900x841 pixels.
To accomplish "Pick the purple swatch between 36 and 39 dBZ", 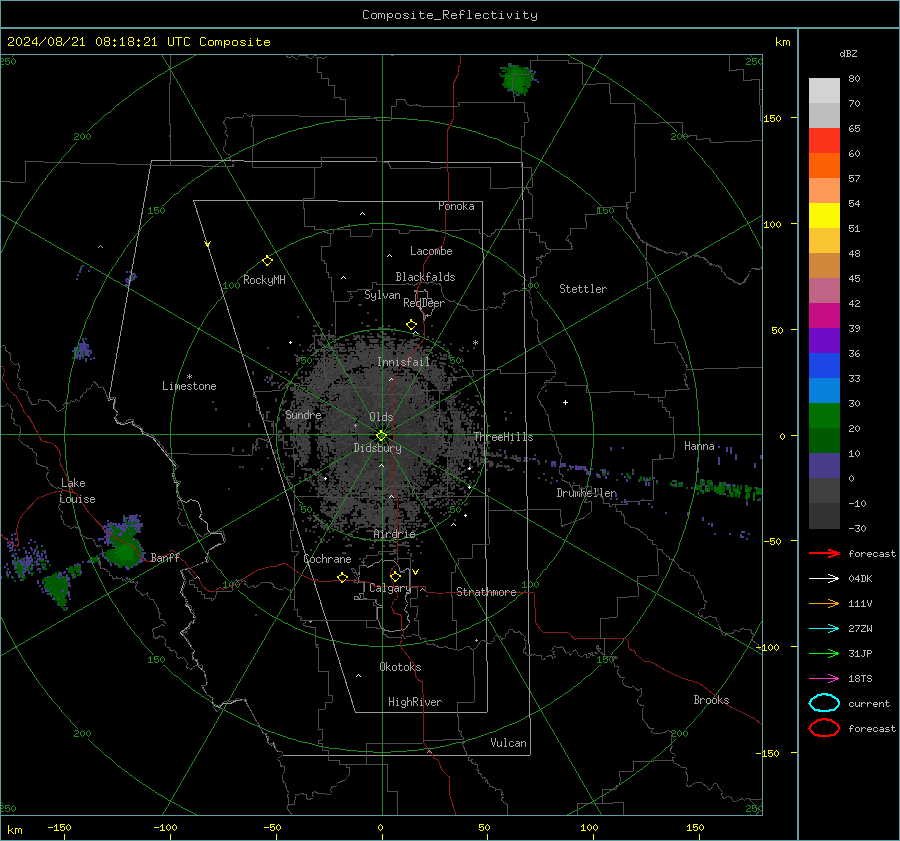I will point(824,341).
